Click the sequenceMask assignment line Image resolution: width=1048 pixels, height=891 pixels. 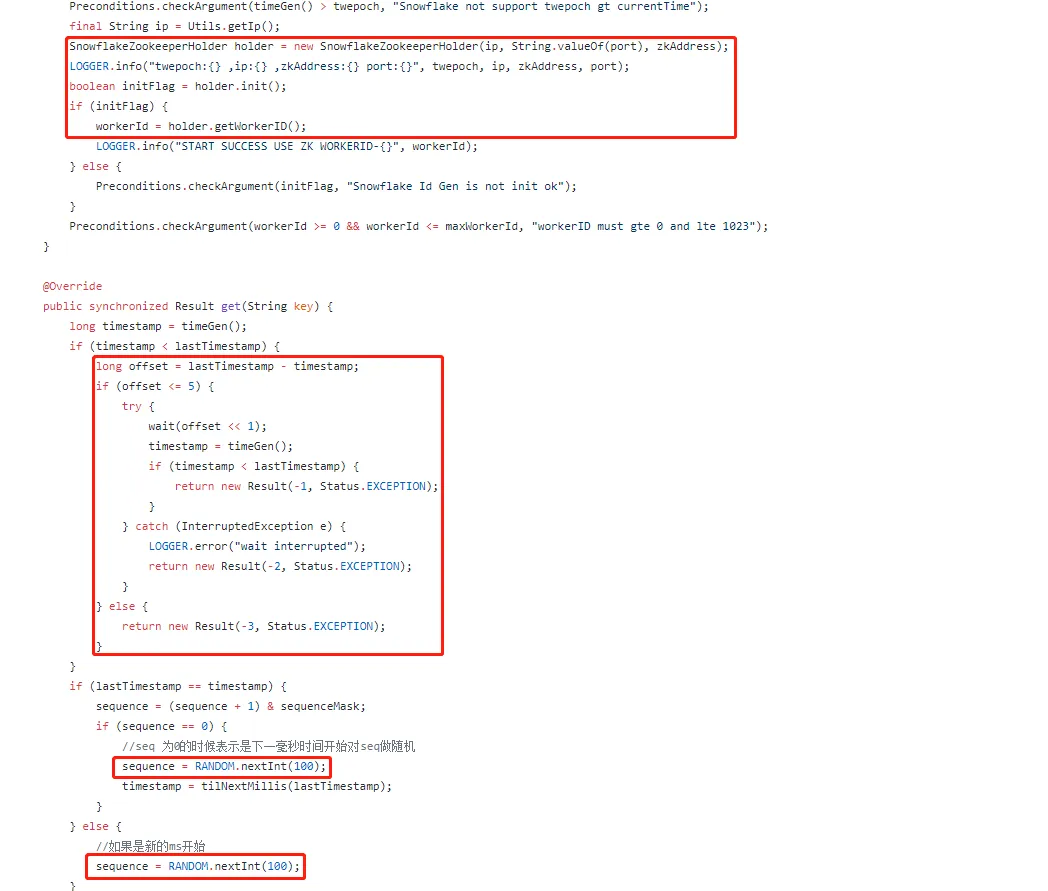click(231, 707)
